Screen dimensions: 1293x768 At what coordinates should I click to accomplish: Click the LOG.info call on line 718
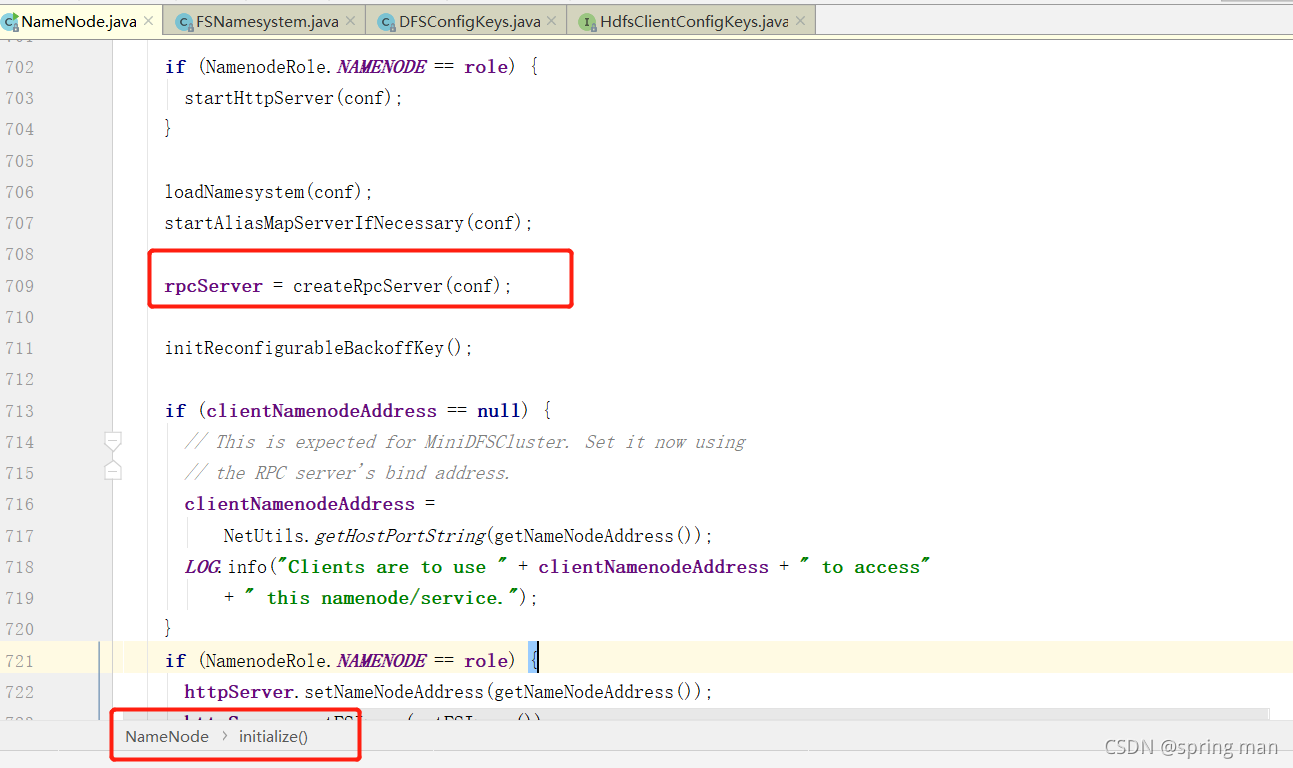[x=226, y=567]
